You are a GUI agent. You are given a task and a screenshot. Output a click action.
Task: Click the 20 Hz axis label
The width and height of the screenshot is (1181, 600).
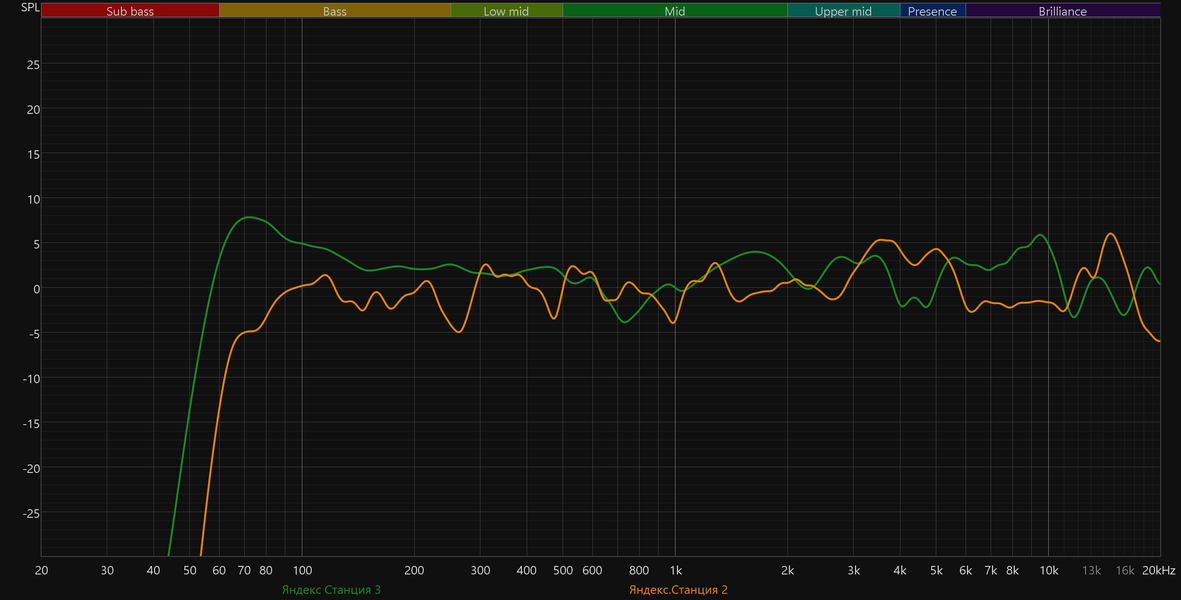coord(41,571)
